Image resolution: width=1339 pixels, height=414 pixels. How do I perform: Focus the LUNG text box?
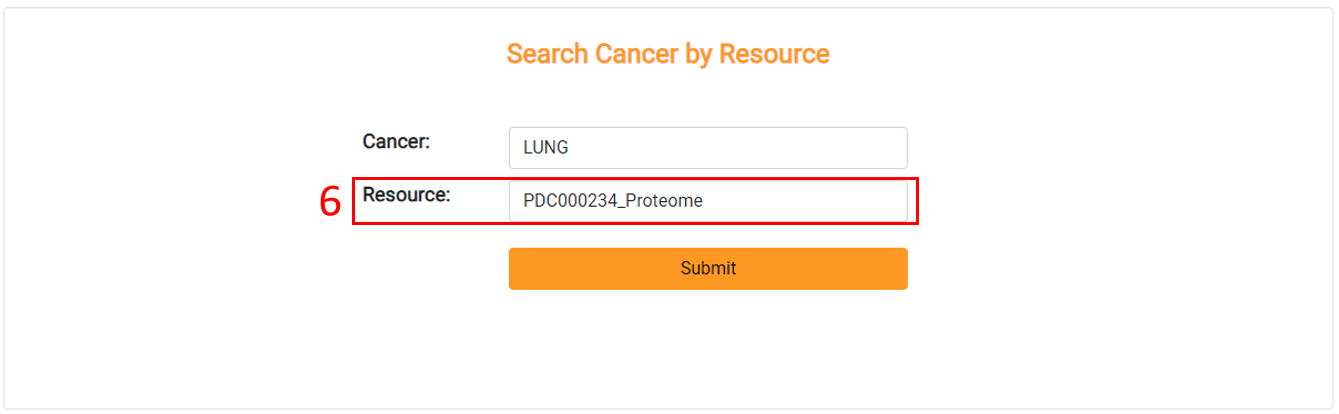(x=708, y=148)
